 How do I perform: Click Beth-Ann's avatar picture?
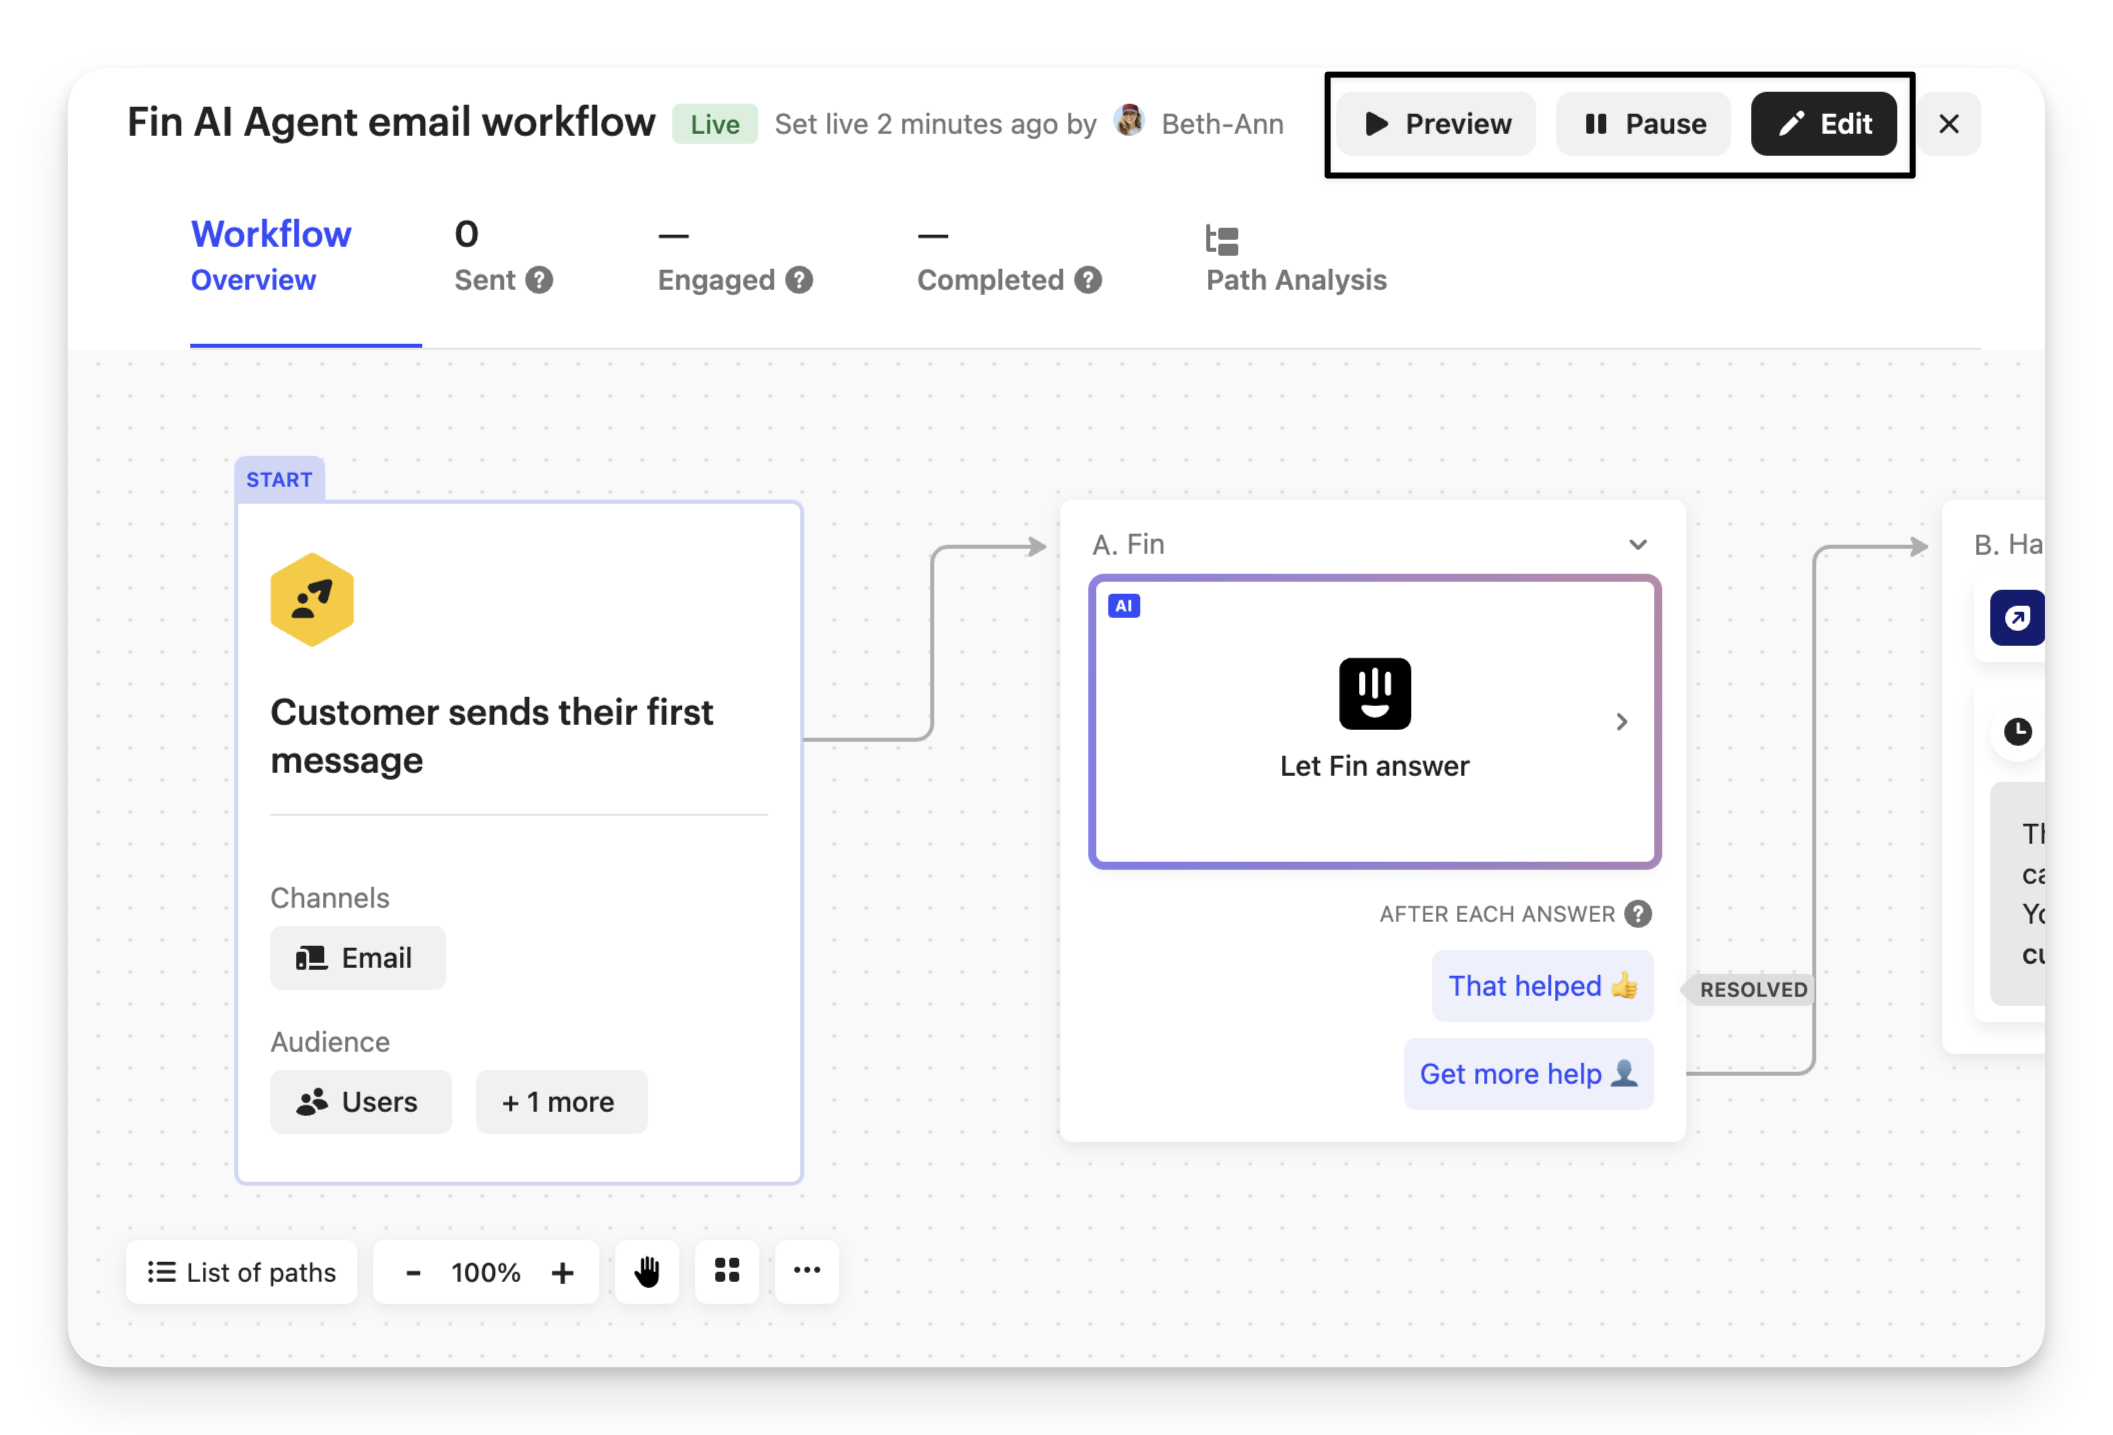pos(1130,121)
